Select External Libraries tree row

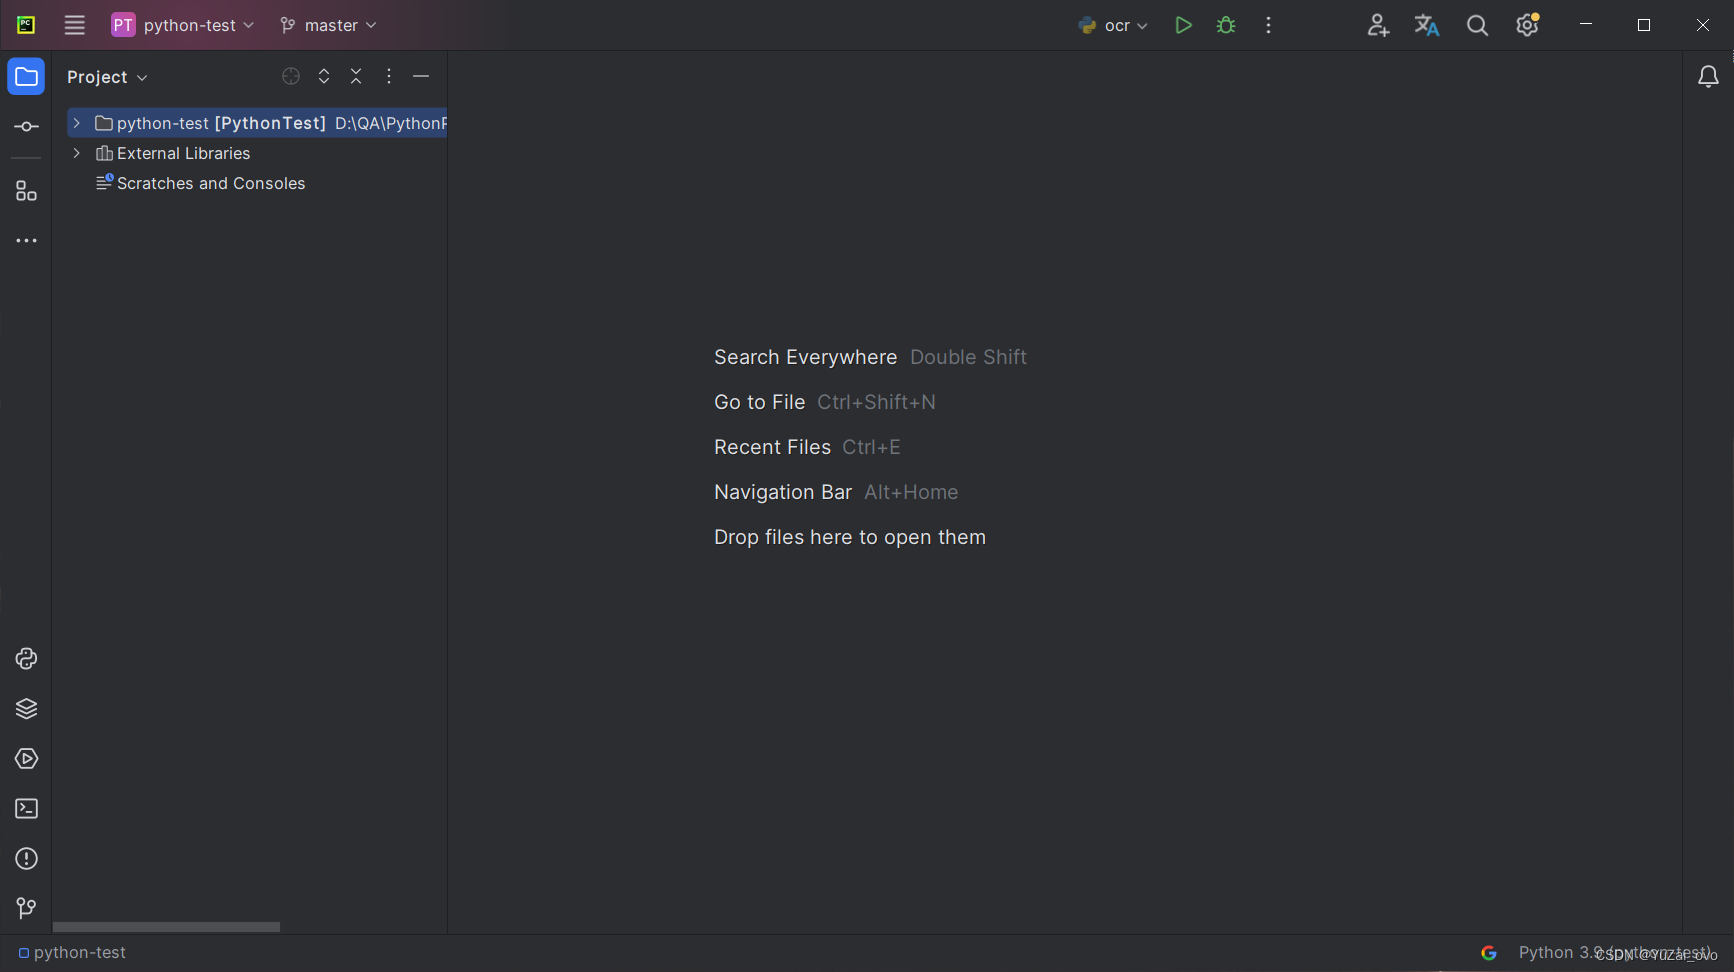(x=257, y=153)
